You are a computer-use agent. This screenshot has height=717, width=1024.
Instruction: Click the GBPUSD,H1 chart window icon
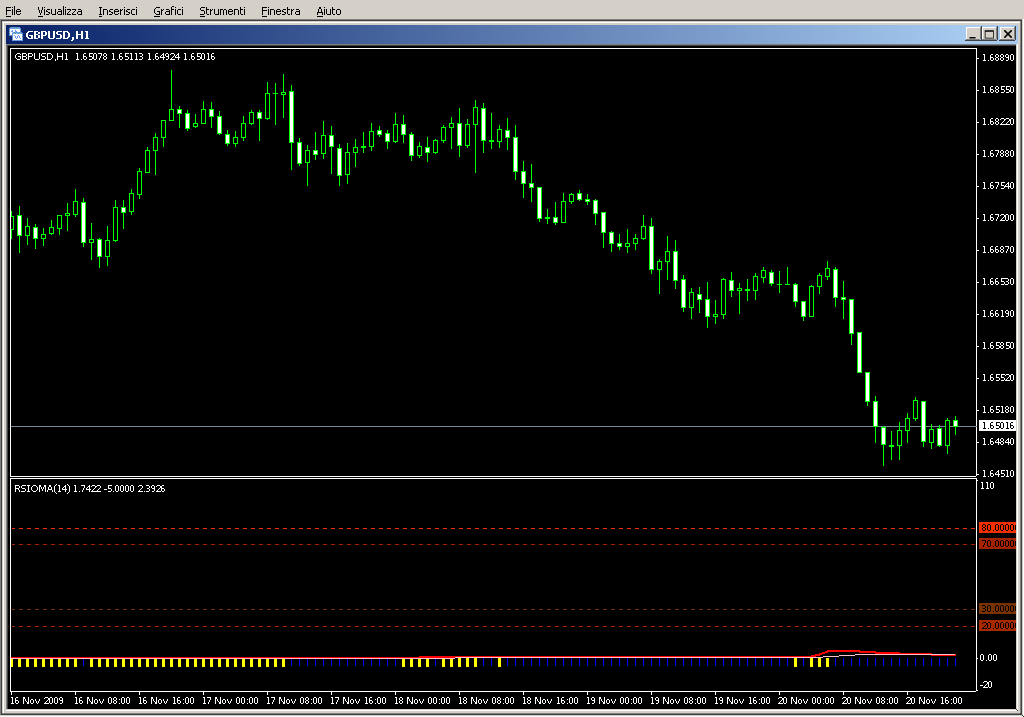tap(16, 34)
